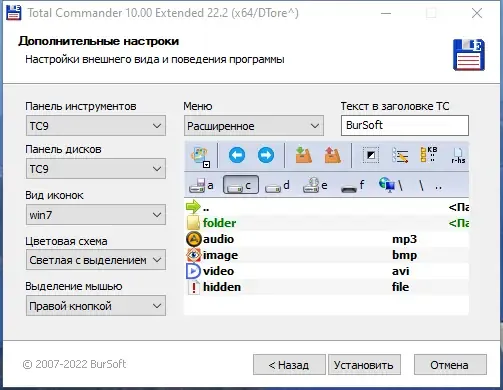Click the root backslash button in drive bar
This screenshot has height=390, width=503.
click(x=421, y=185)
